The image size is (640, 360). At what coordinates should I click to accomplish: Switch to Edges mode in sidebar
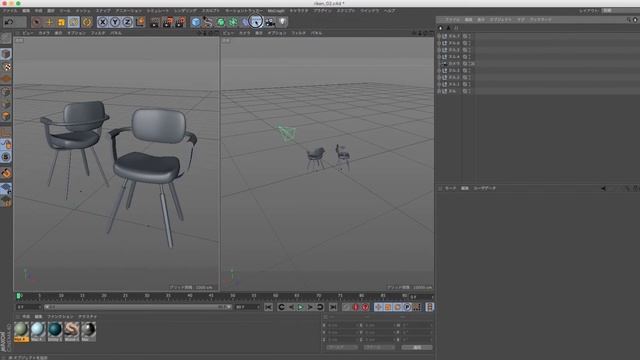click(6, 104)
